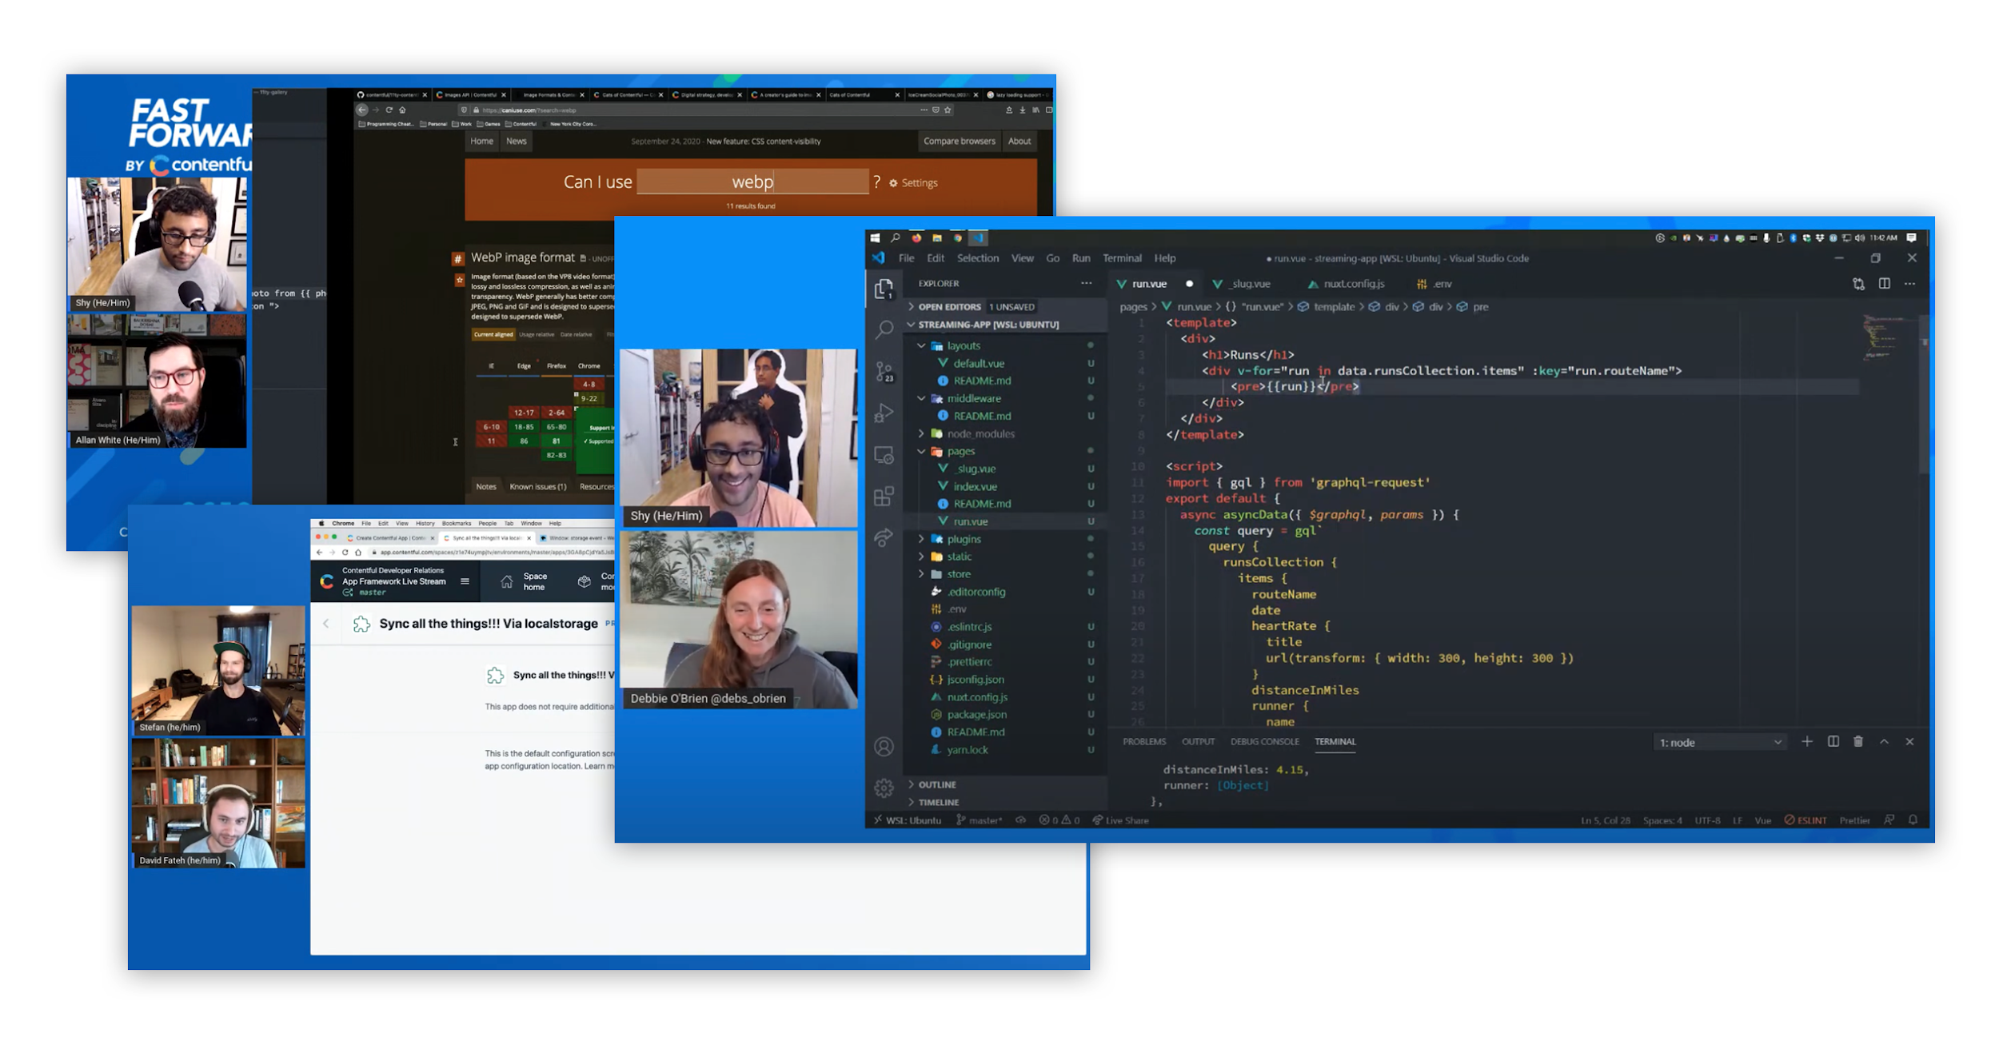The height and width of the screenshot is (1037, 1999).
Task: Open the Search view in the VS Code activity bar
Action: coord(884,330)
